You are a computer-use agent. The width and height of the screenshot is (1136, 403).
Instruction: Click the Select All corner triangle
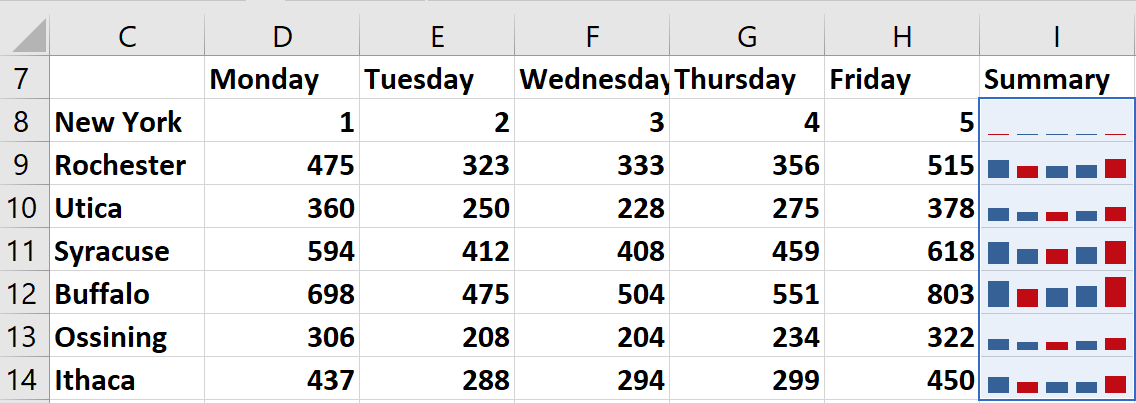tap(27, 36)
